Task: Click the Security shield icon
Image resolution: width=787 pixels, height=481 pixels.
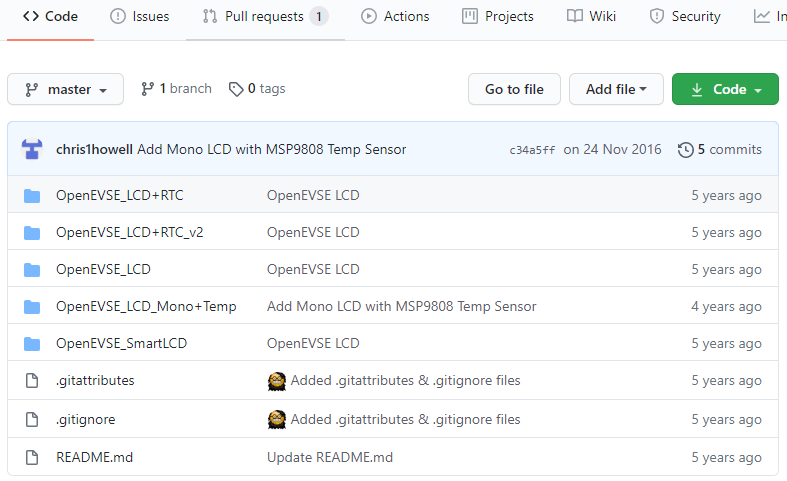Action: tap(657, 17)
